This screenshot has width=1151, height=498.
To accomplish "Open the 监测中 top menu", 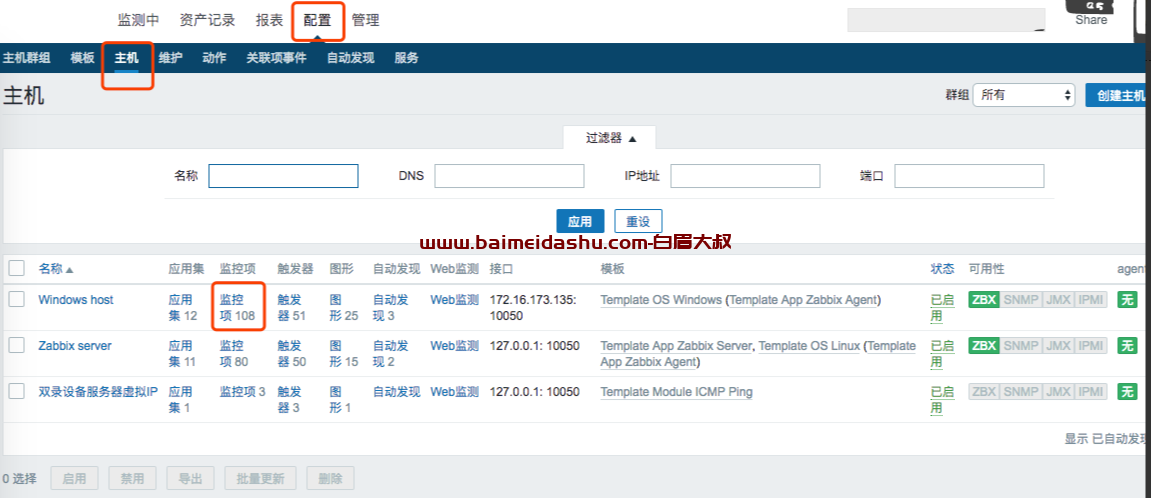I will point(138,21).
